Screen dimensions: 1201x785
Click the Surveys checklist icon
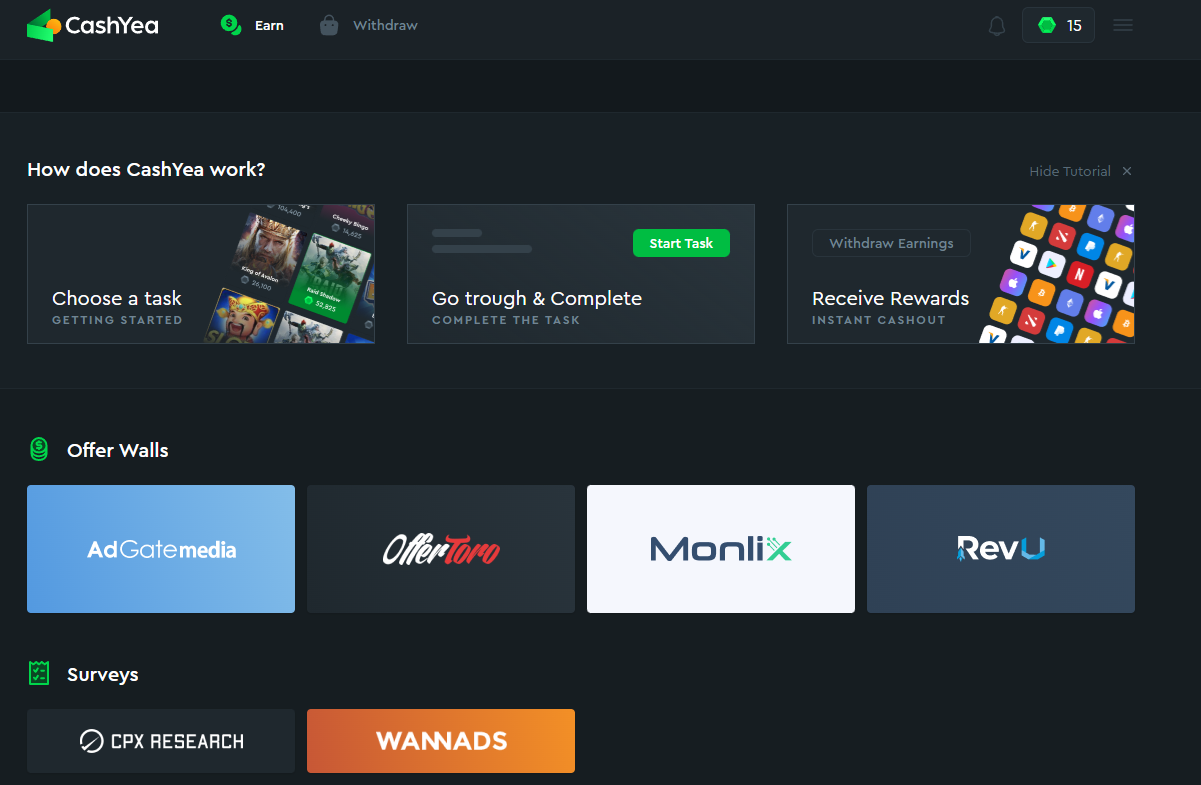(x=39, y=673)
